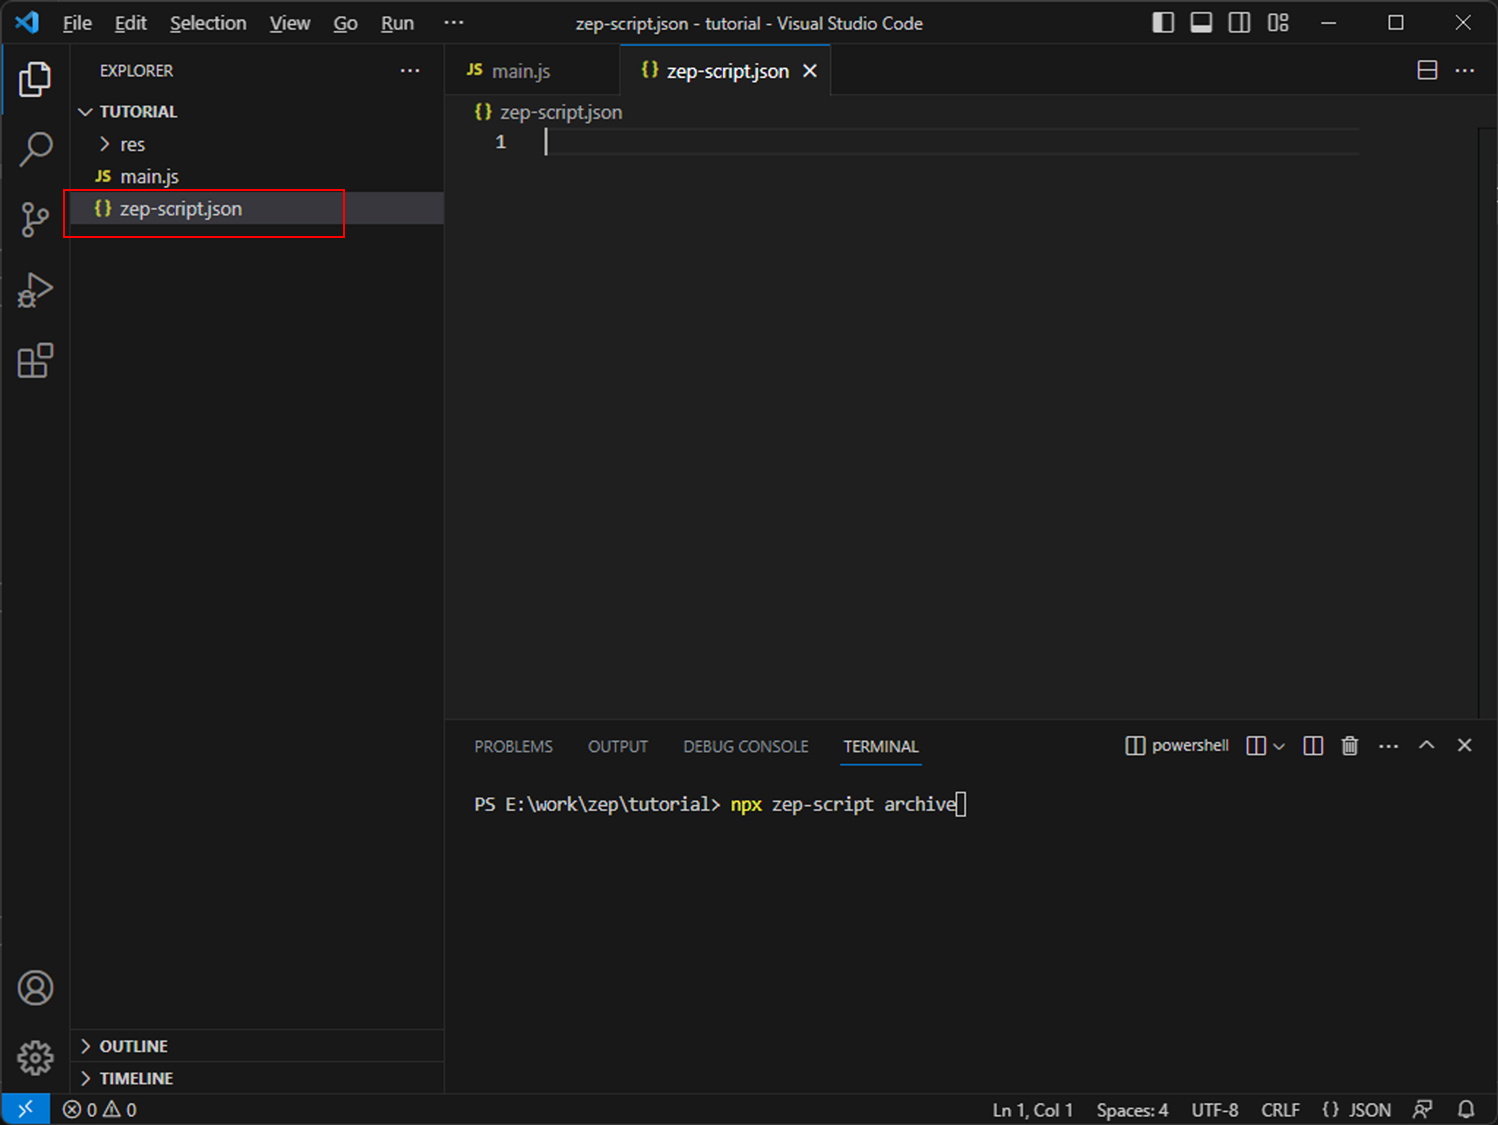Open the launch profile dropdown arrow
The width and height of the screenshot is (1498, 1125).
[x=1279, y=747]
